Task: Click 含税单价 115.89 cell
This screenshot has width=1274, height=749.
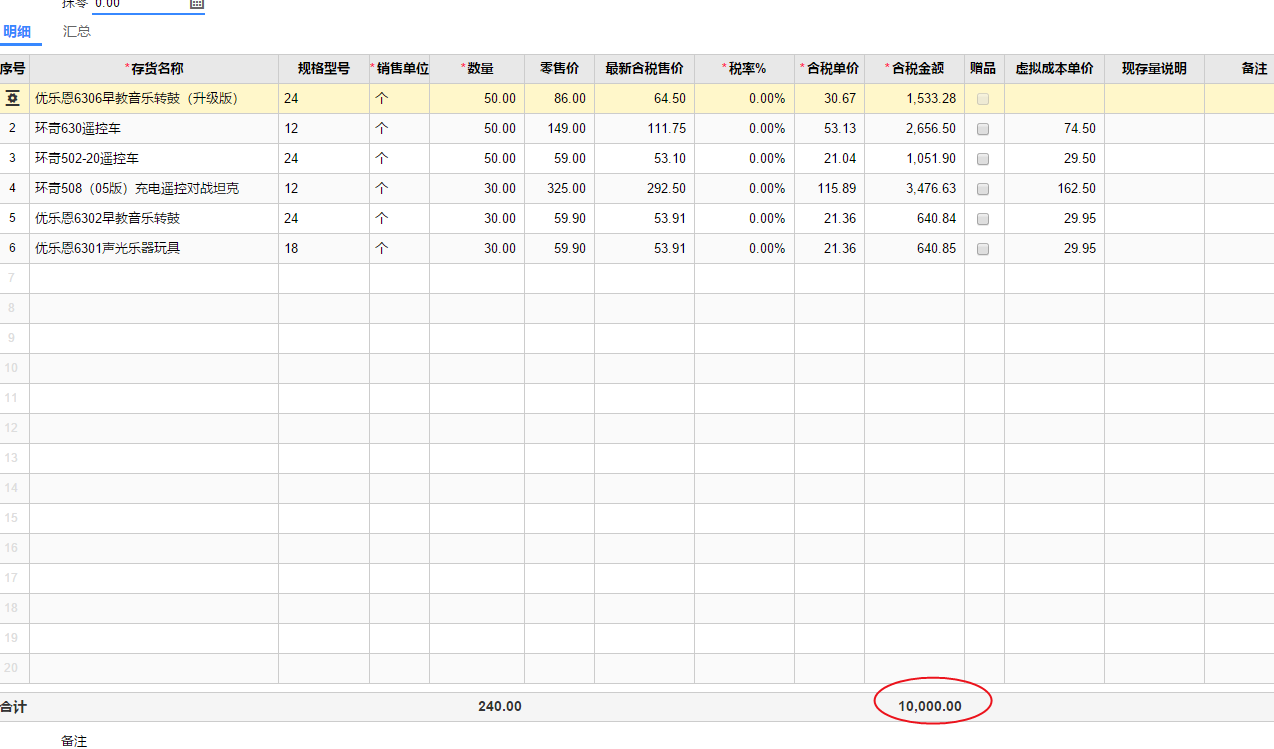Action: (x=829, y=189)
